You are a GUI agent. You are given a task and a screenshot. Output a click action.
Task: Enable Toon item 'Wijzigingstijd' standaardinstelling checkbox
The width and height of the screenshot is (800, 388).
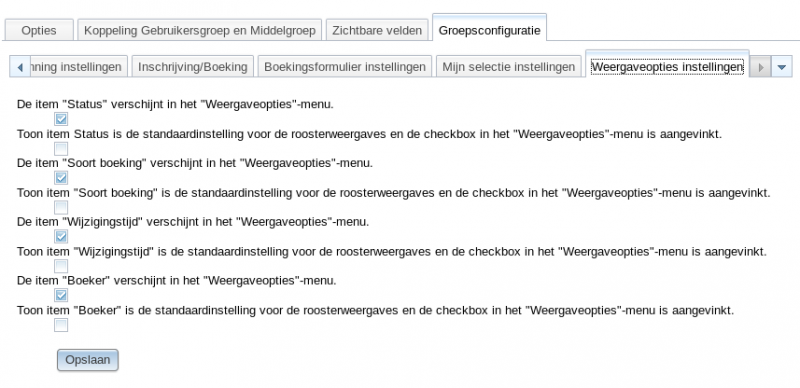tap(61, 266)
